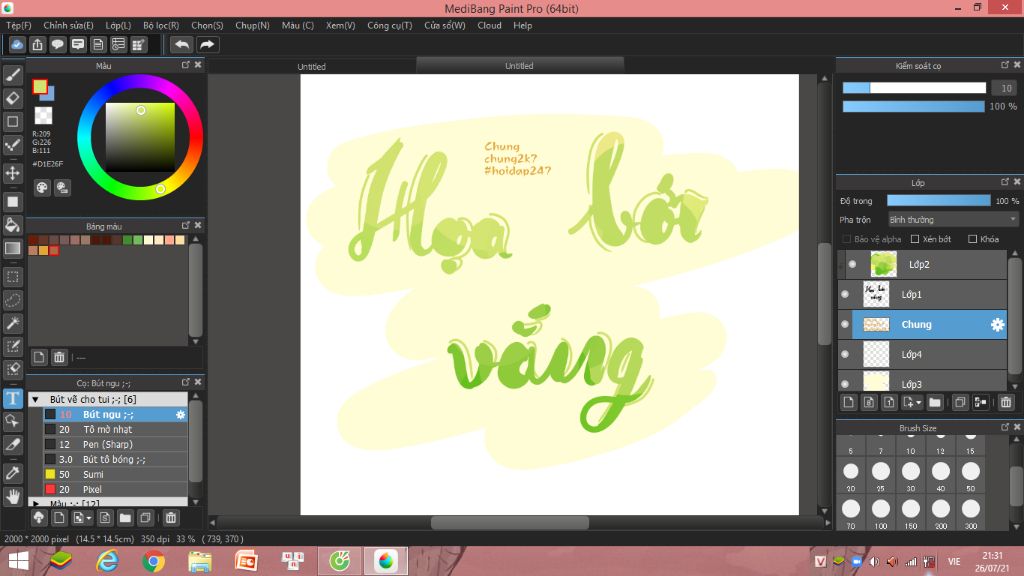Select the Eraser tool
Screen dimensions: 1024x576
pyautogui.click(x=12, y=98)
